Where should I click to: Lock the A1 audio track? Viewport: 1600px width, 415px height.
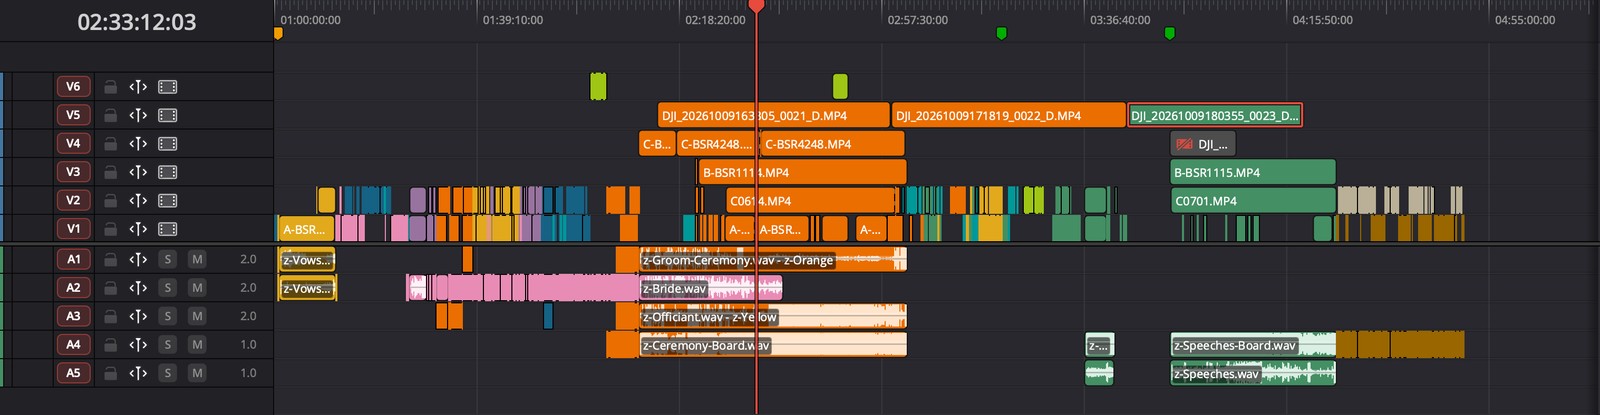click(111, 259)
